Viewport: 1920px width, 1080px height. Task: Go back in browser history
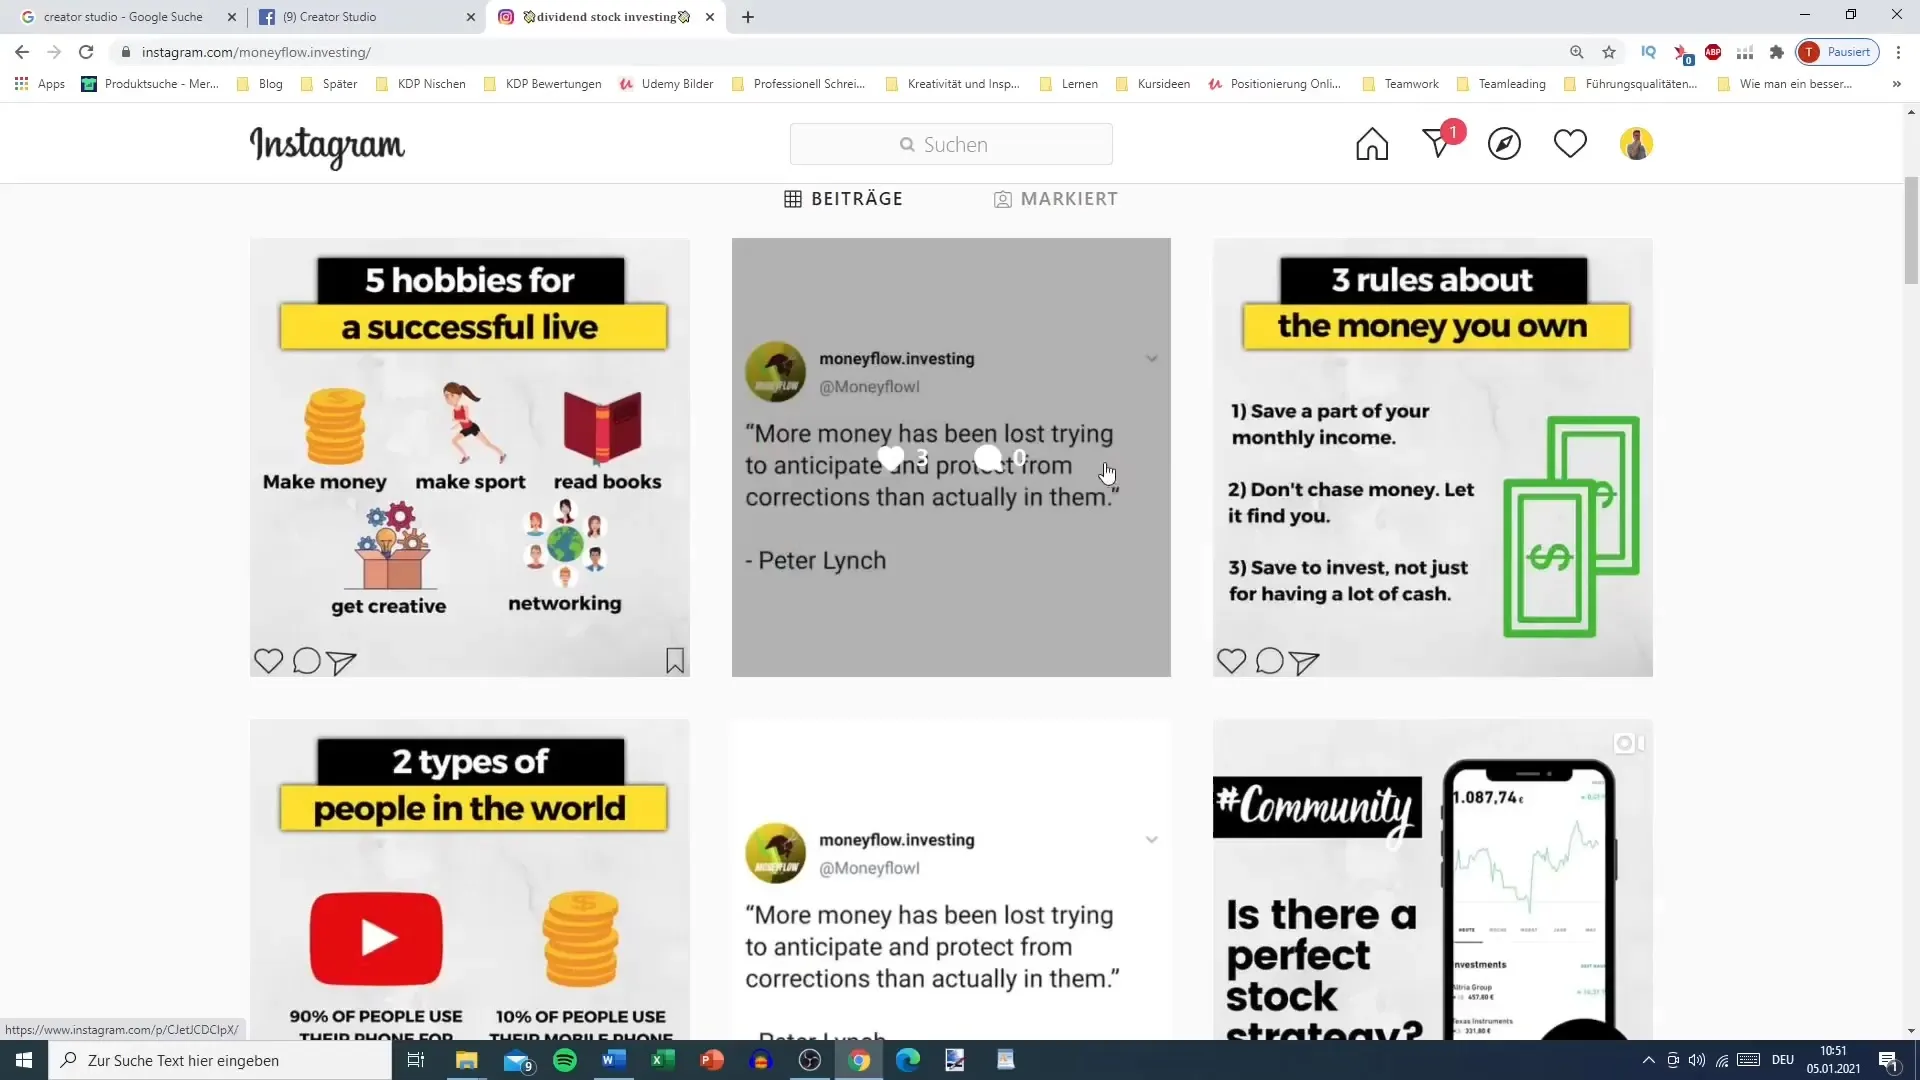(22, 52)
